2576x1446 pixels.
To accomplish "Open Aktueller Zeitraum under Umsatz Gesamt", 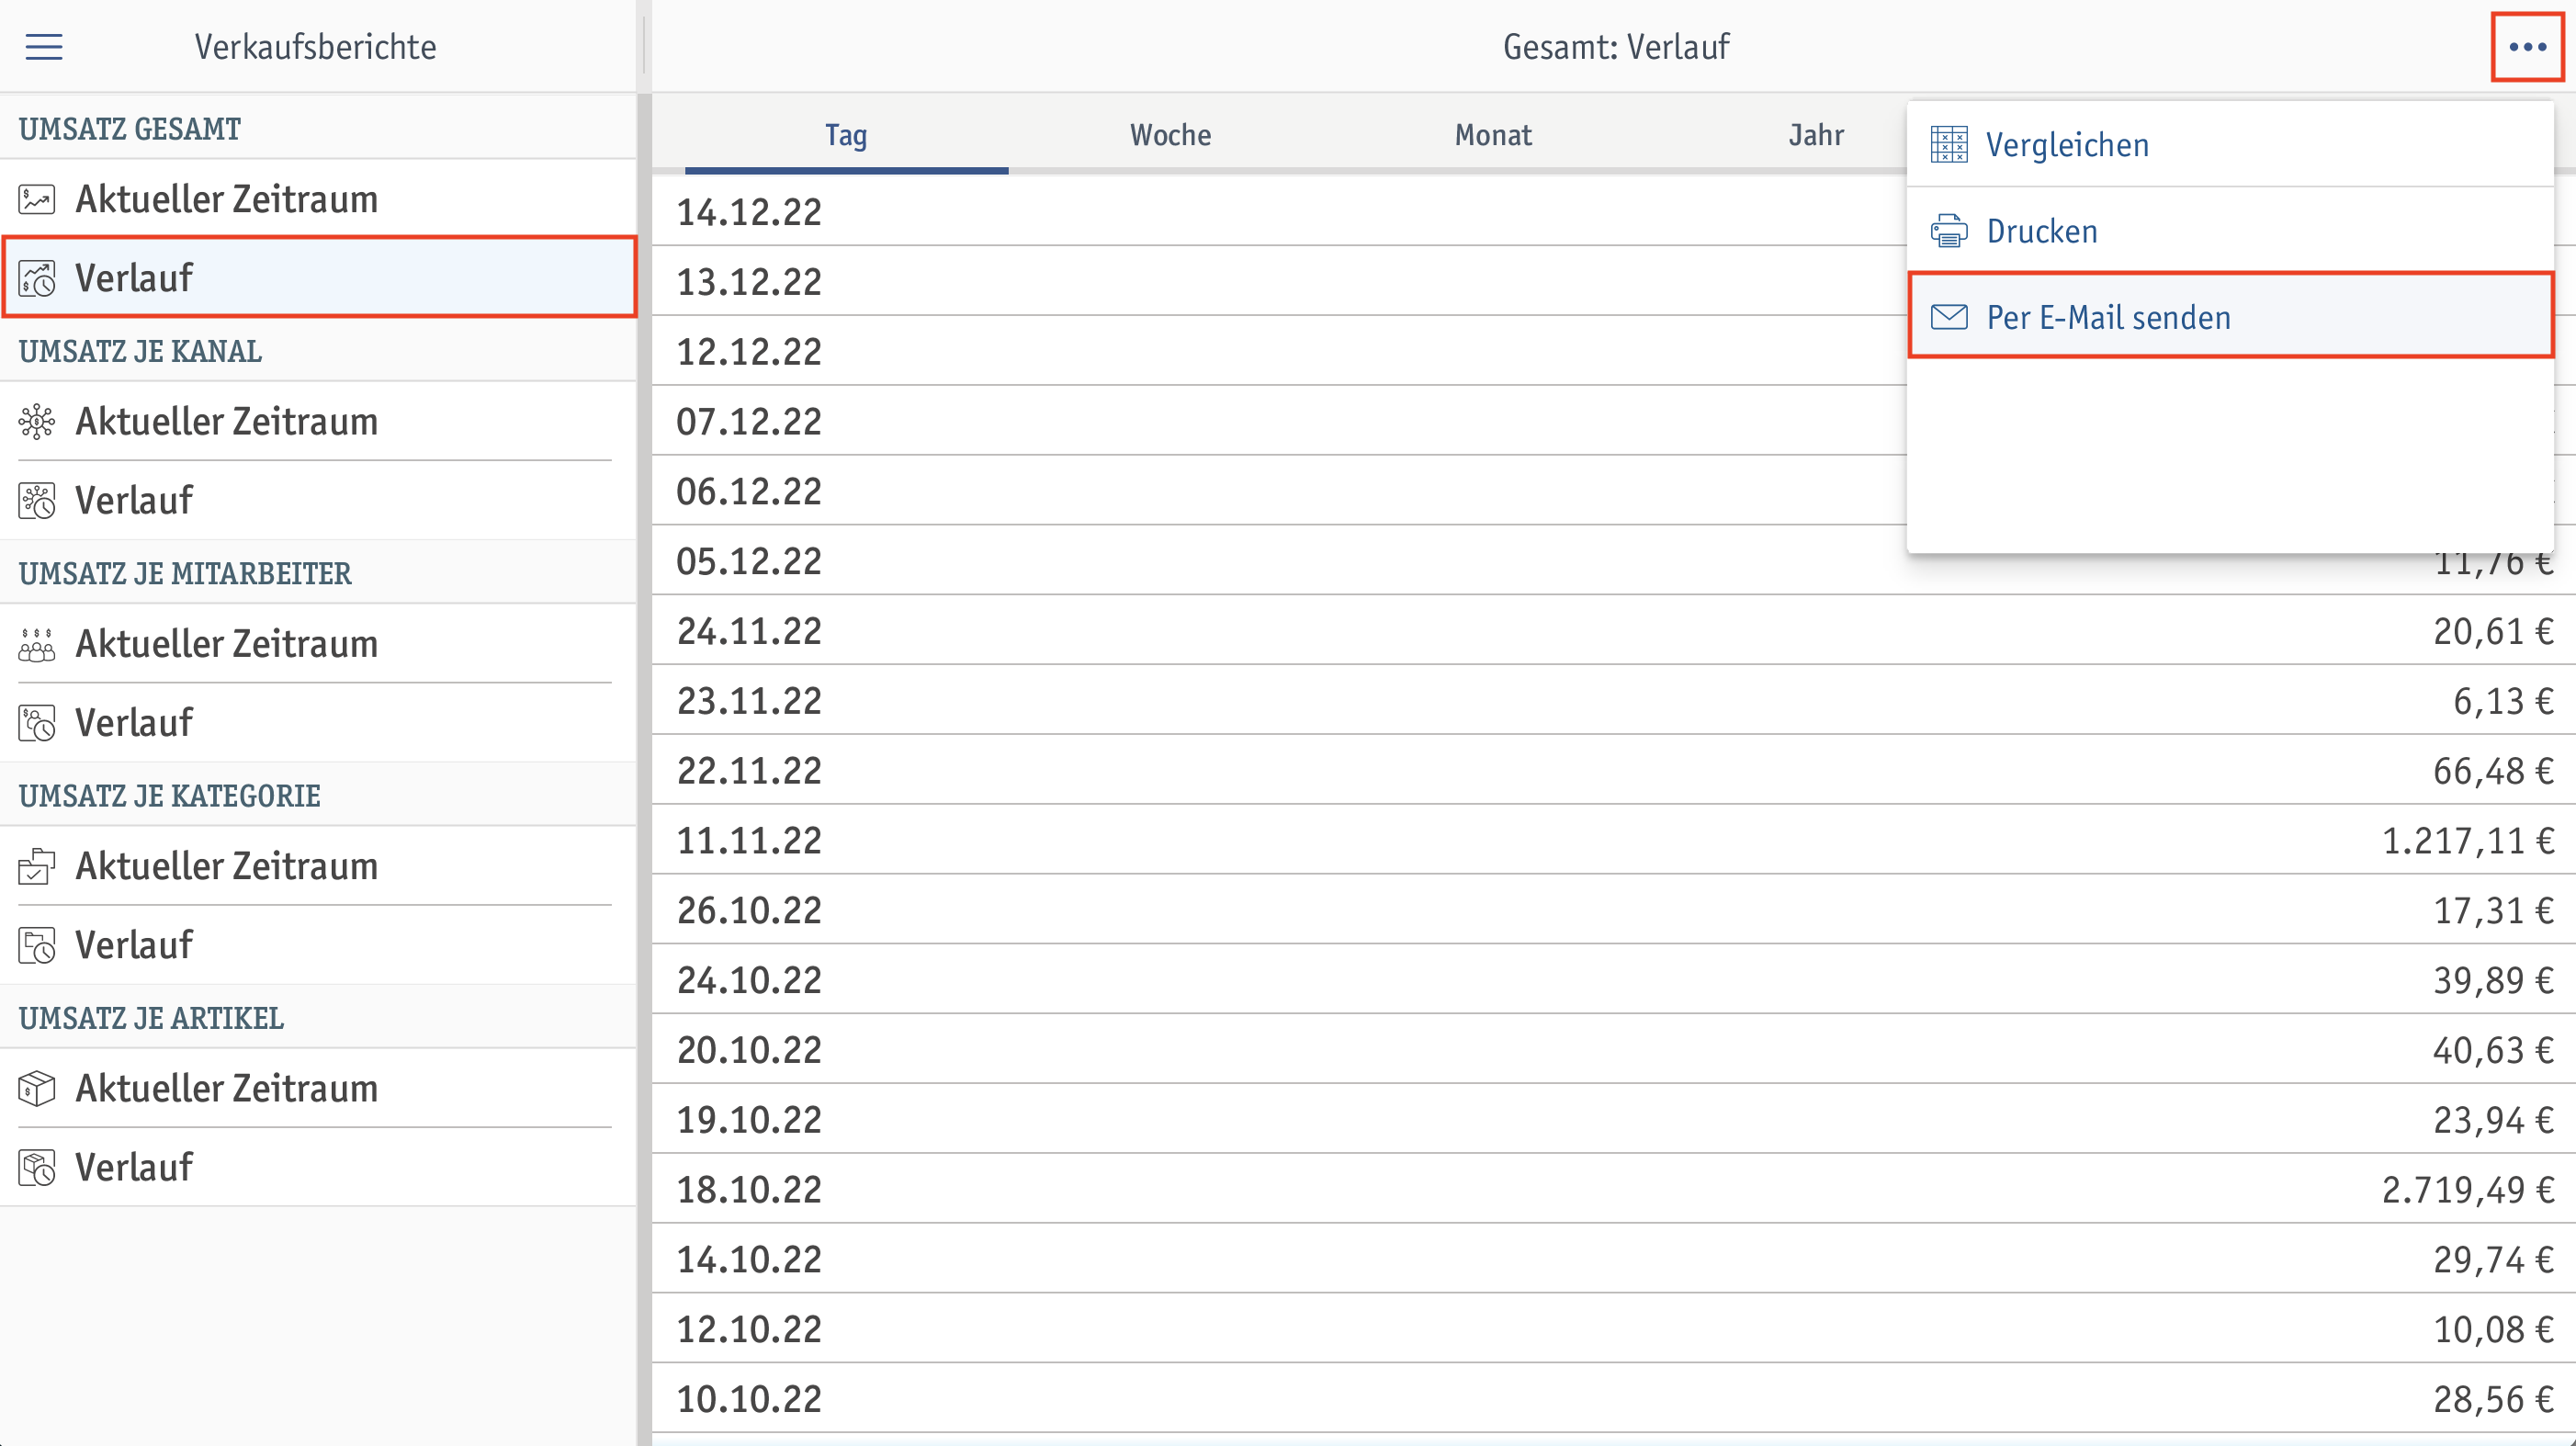I will (318, 199).
